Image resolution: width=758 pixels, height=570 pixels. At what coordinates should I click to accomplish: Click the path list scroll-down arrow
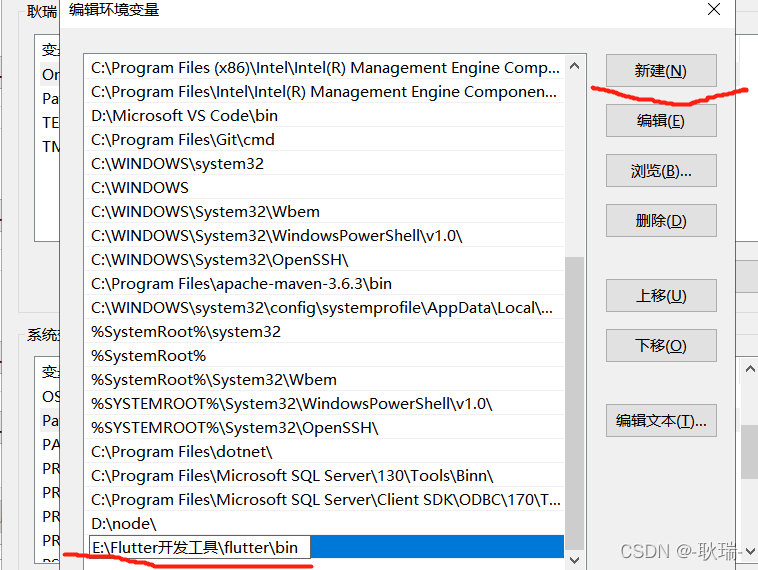point(574,560)
